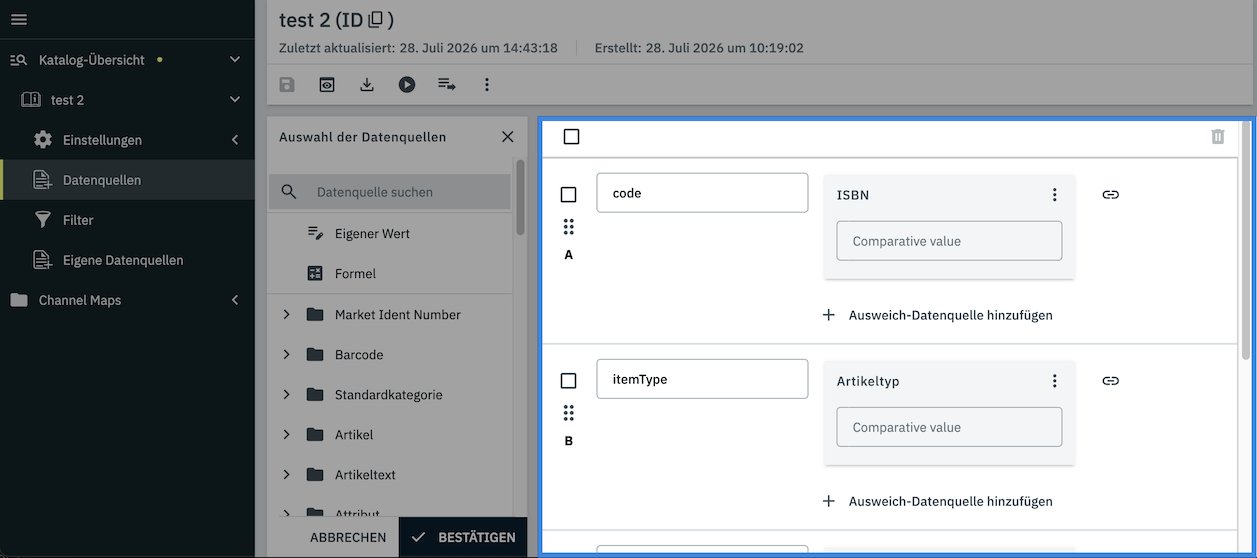Expand the Einstellungen submenu chevron
1257x558 pixels.
pos(235,140)
